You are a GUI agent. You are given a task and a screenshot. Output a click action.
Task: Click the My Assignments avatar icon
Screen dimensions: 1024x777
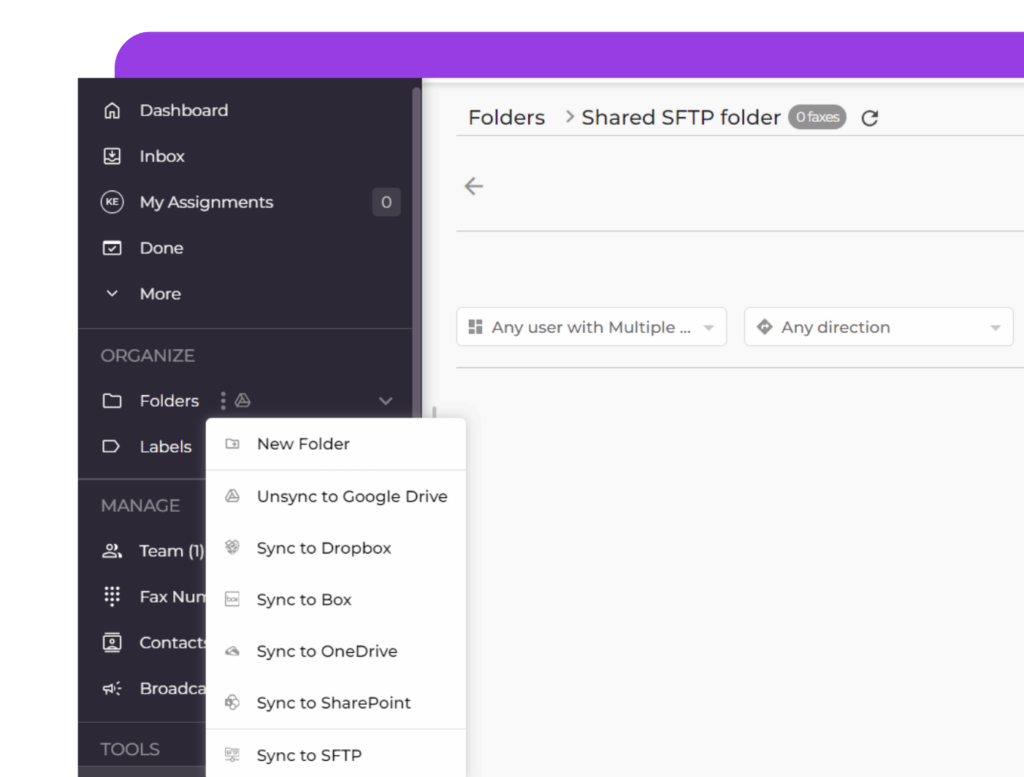click(x=113, y=202)
